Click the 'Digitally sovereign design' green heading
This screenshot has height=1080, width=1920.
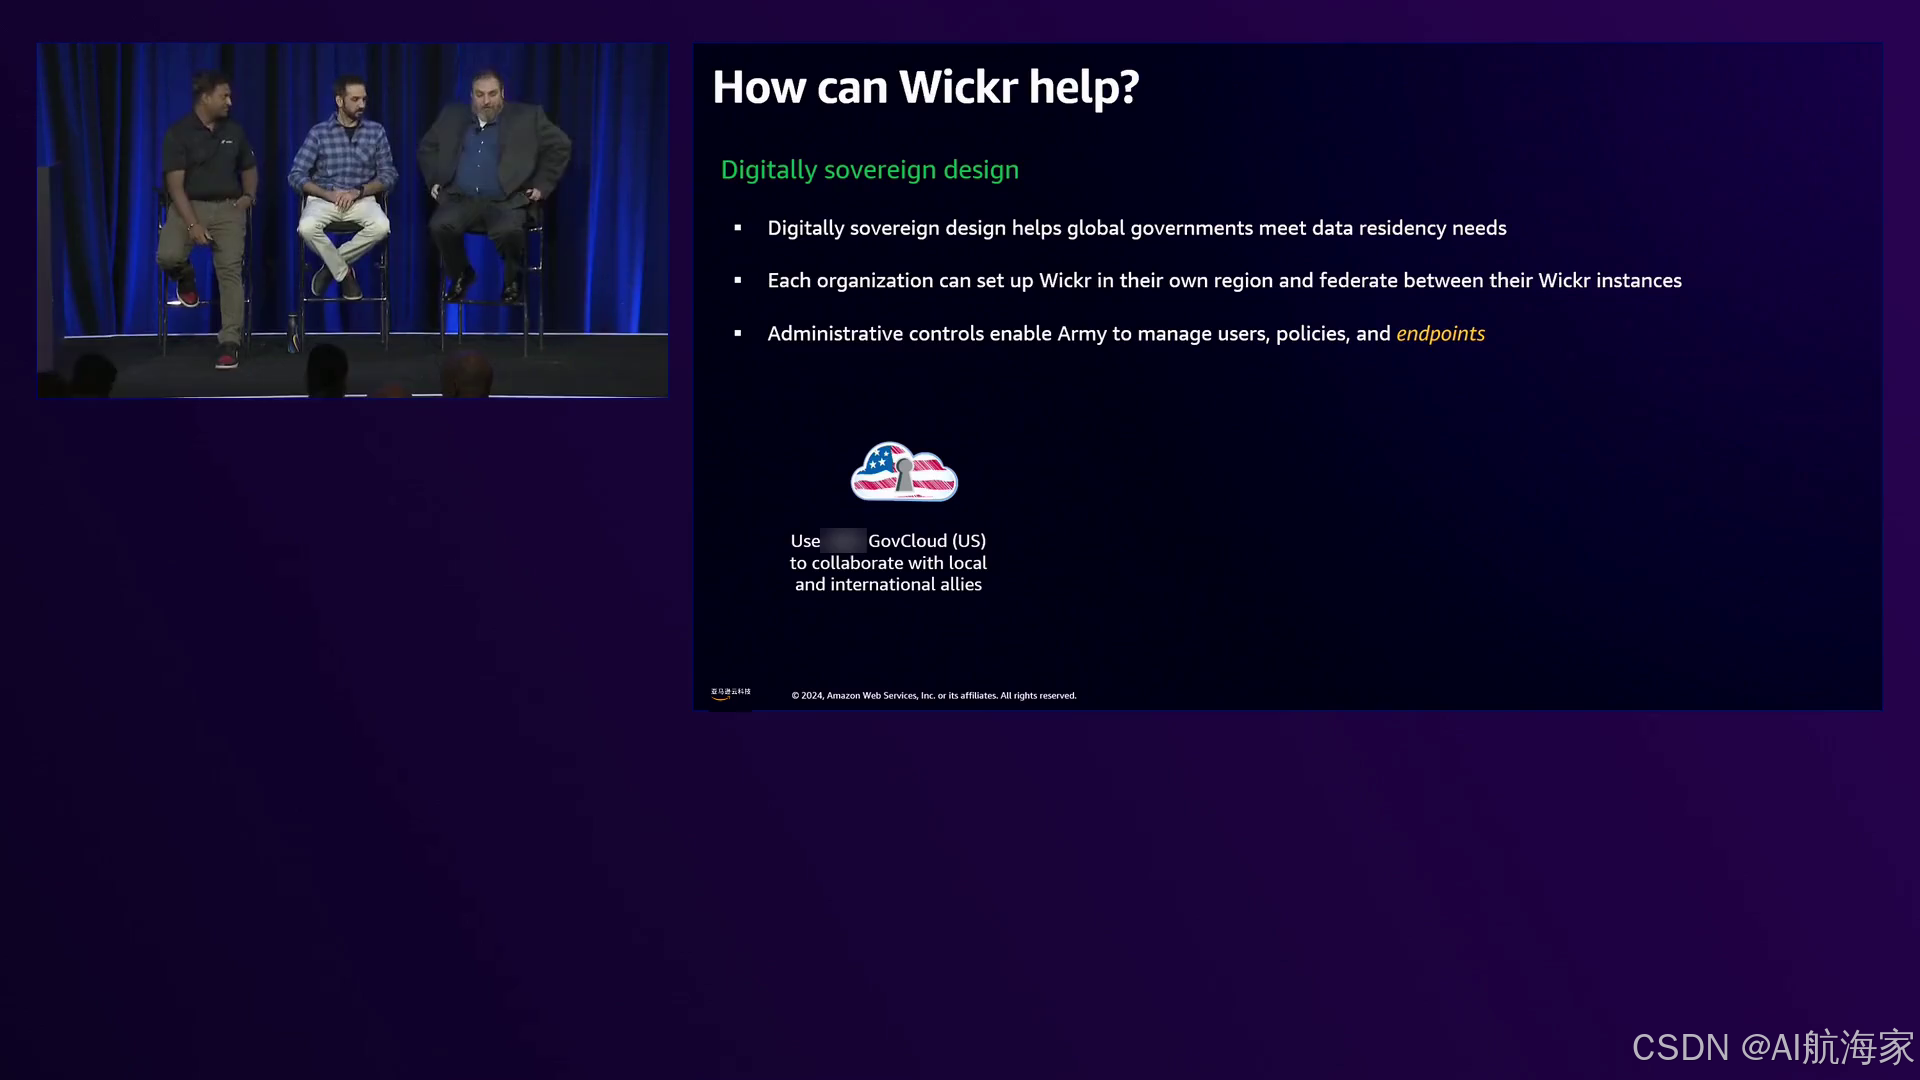click(869, 170)
